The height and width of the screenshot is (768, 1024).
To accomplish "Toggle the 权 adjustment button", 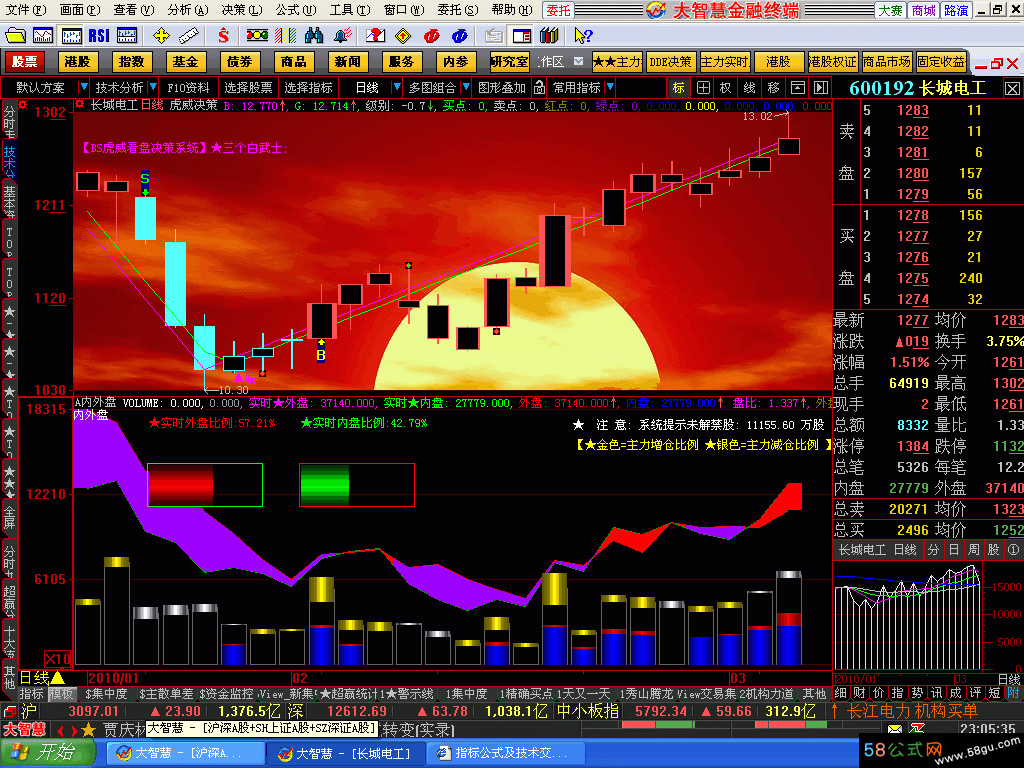I will tap(726, 88).
